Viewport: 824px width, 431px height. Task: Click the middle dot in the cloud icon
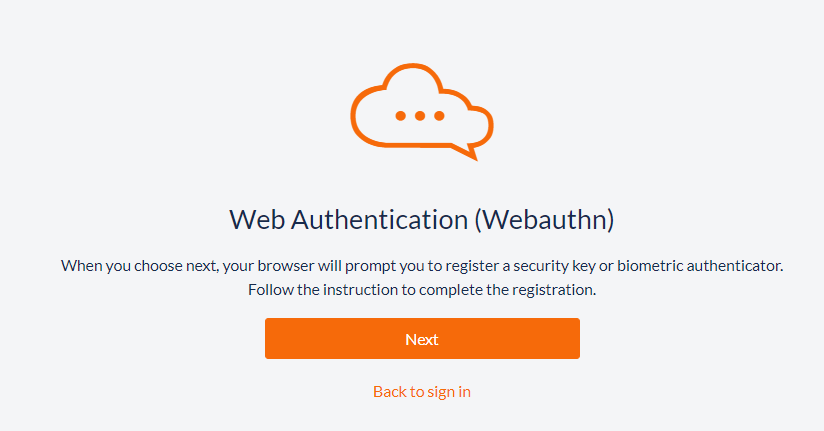point(421,116)
